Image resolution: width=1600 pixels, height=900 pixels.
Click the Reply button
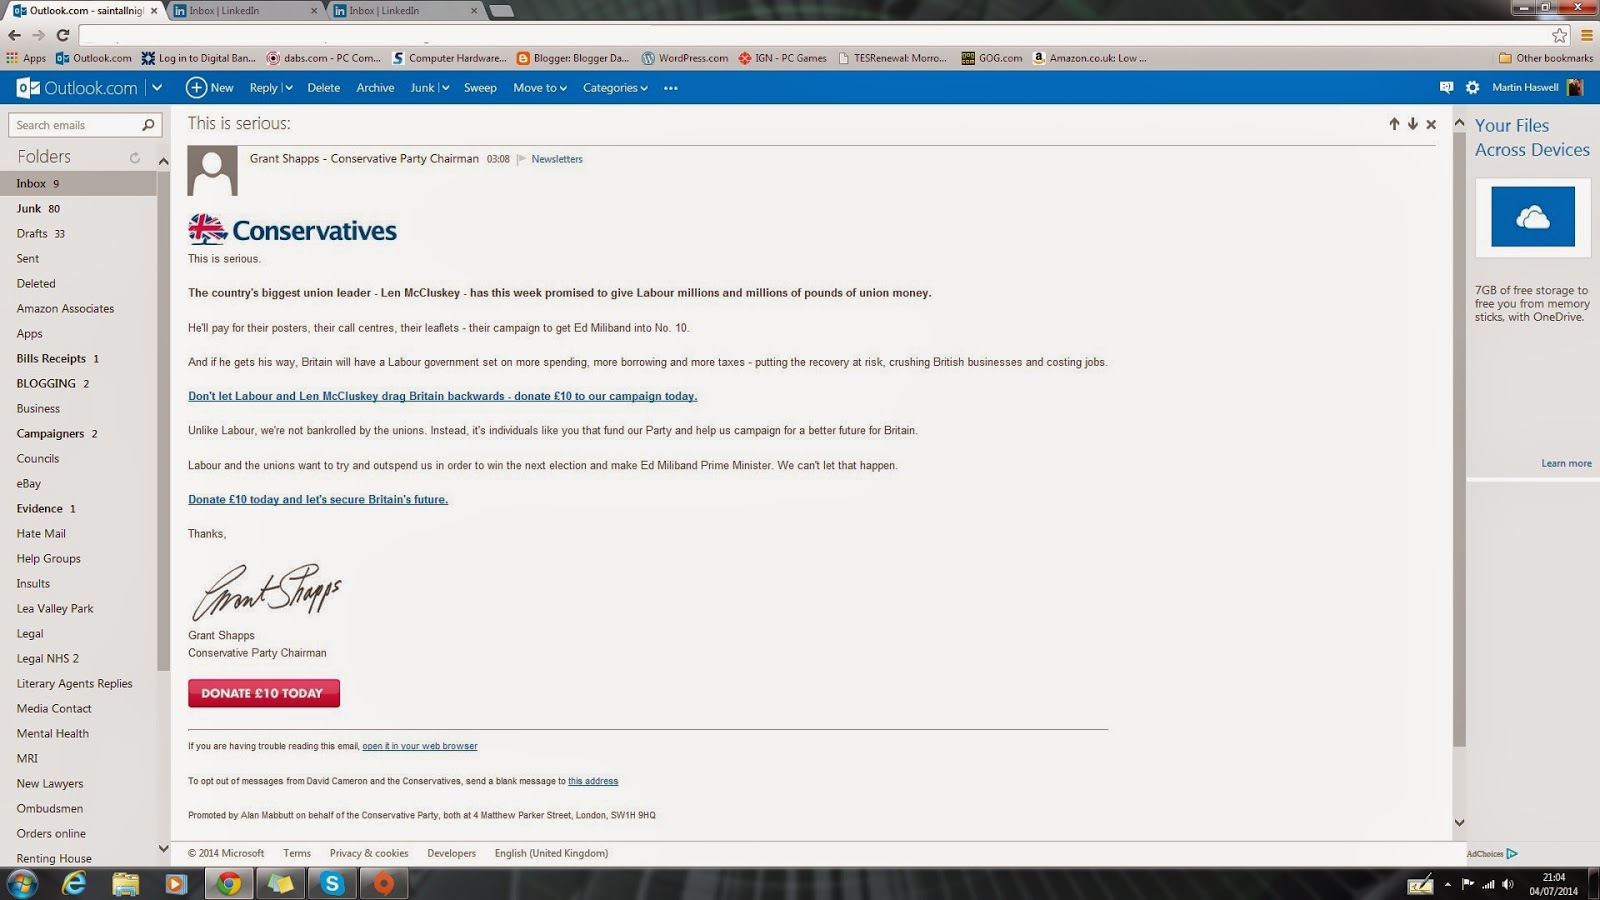tap(263, 88)
